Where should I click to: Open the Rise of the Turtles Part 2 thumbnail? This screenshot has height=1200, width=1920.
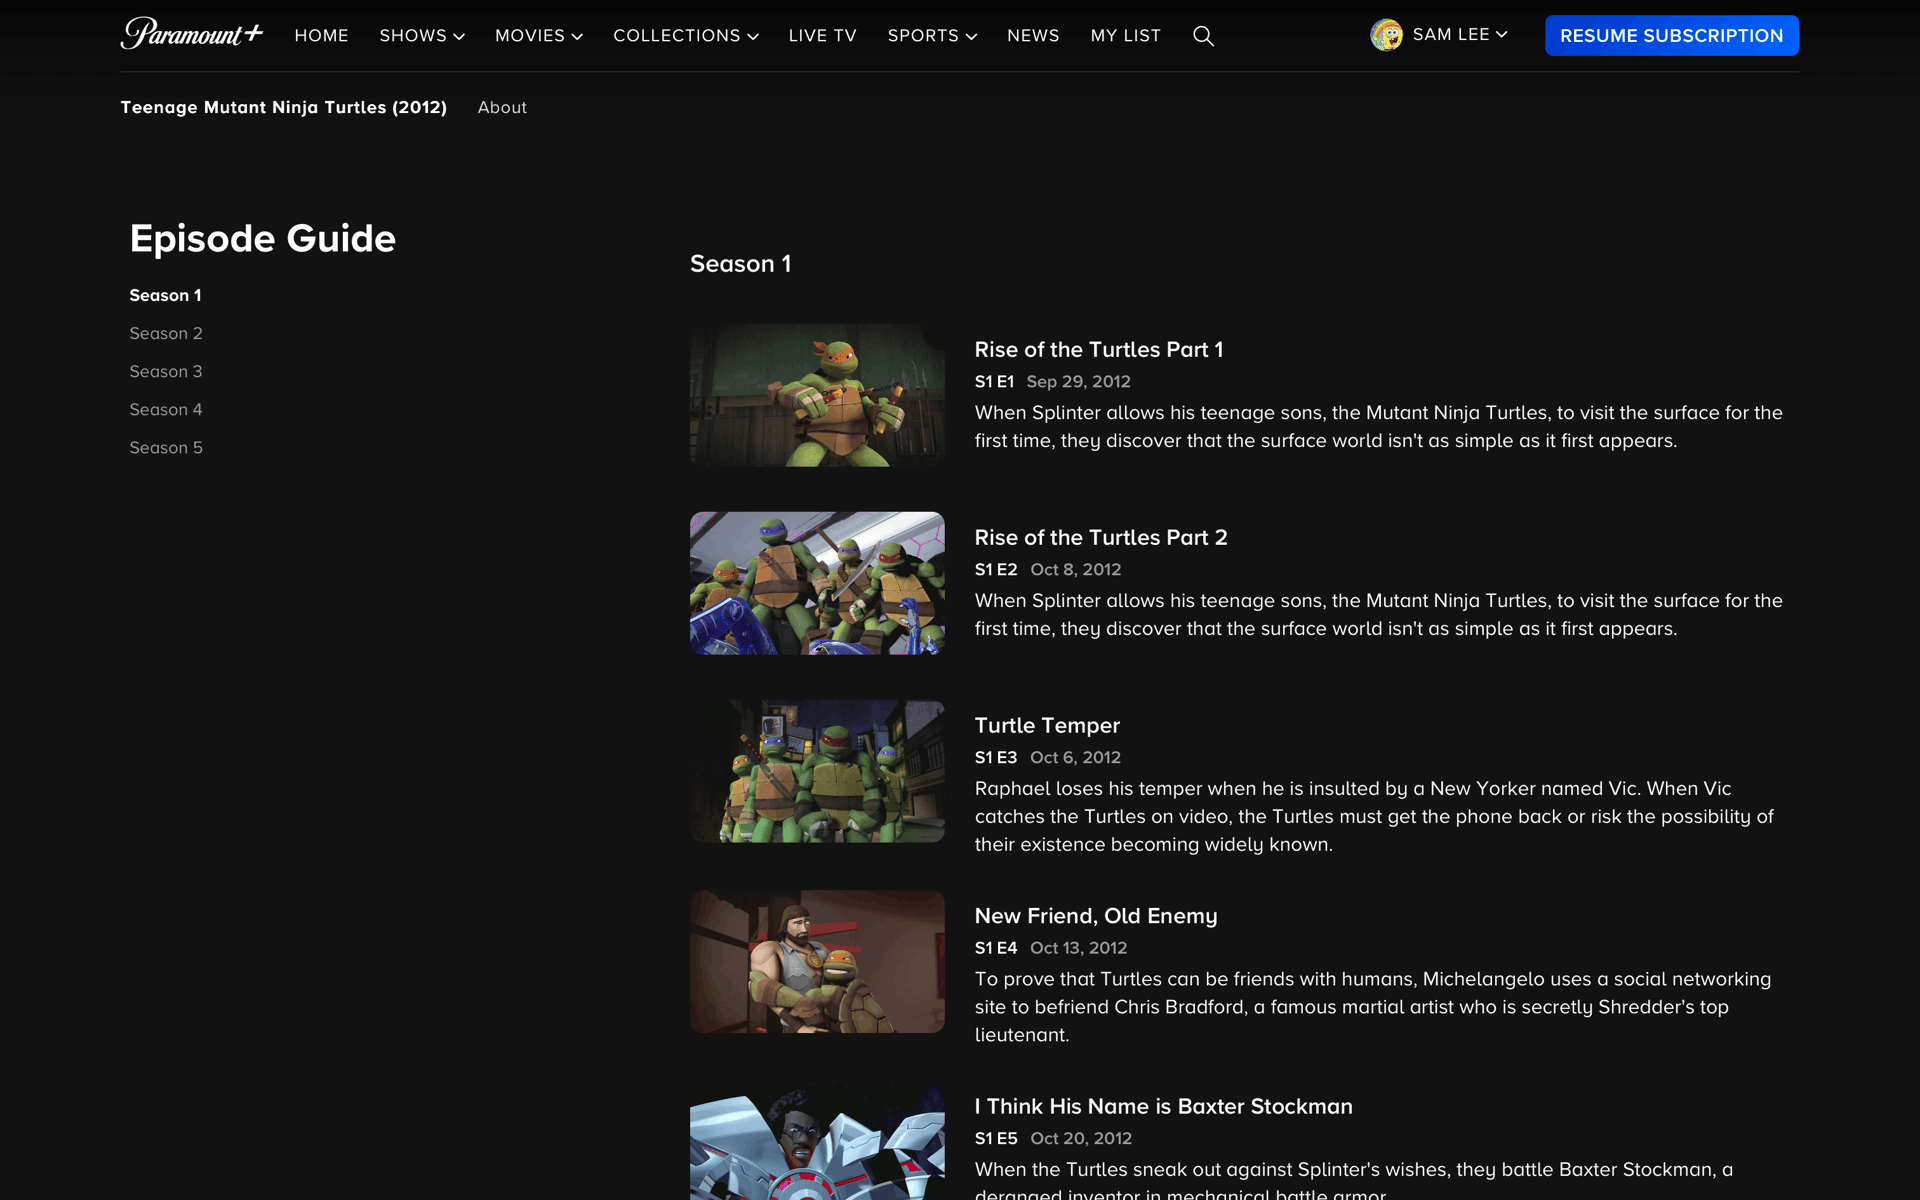coord(817,583)
